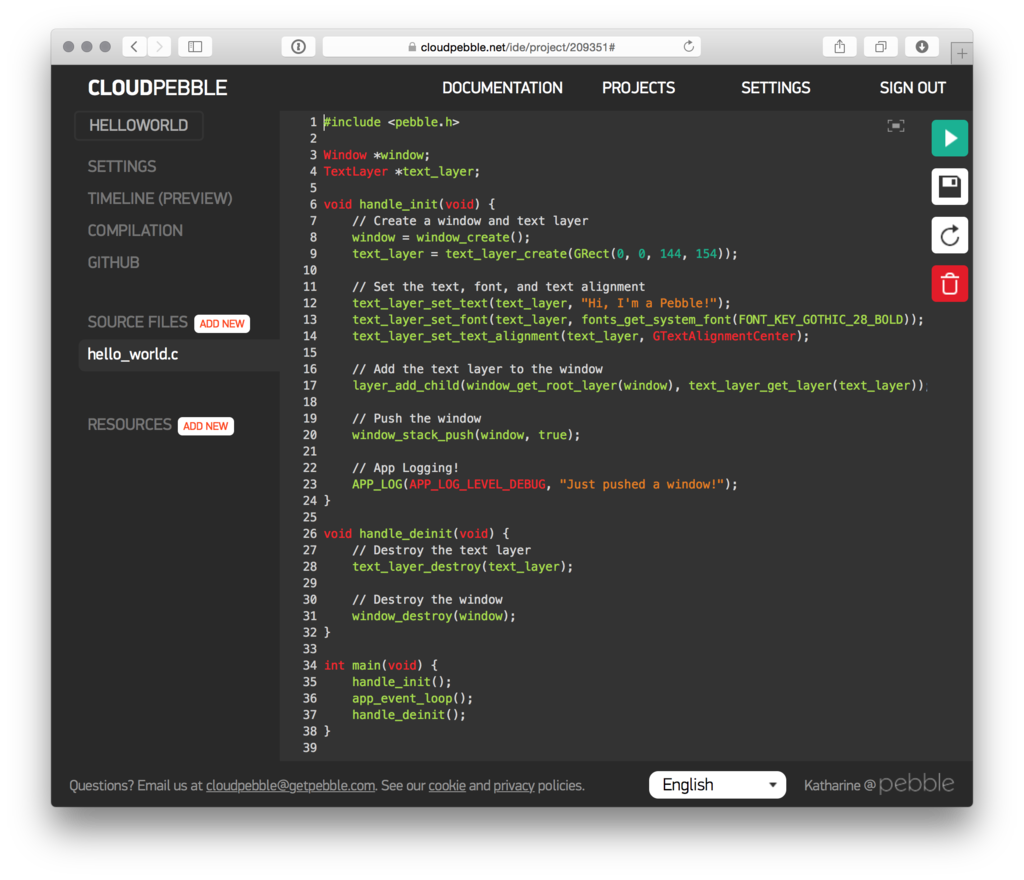Place cursor on the #include line
1024x880 pixels.
tap(392, 122)
